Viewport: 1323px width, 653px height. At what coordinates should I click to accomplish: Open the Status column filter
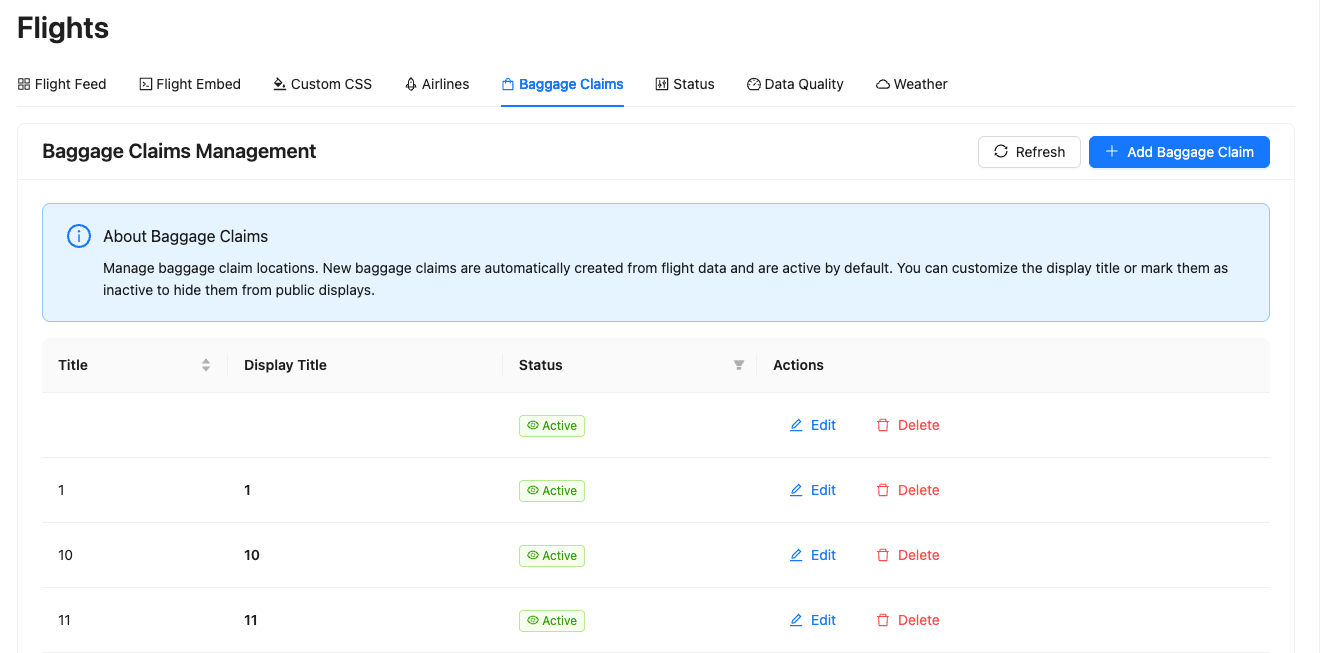(x=739, y=365)
